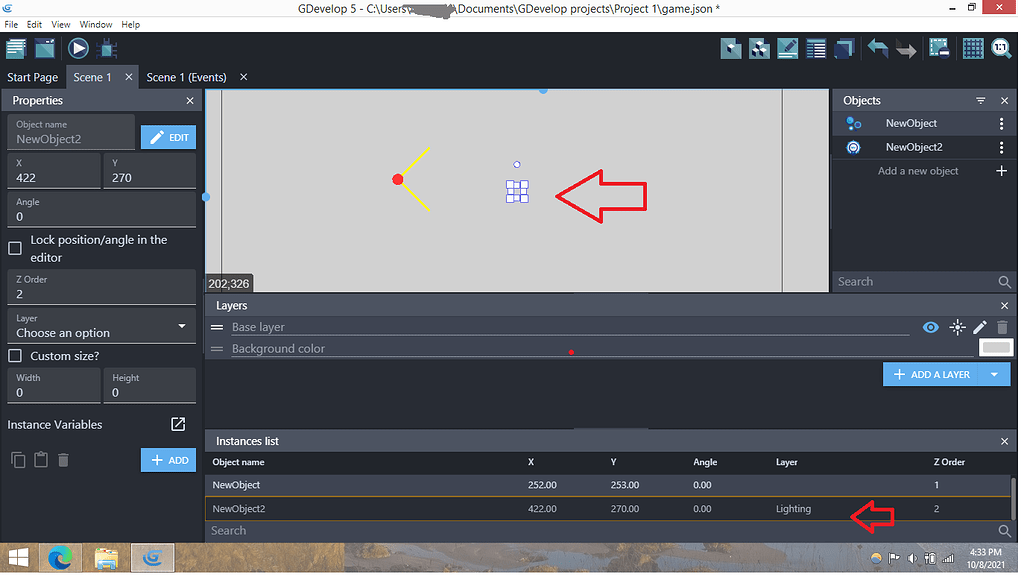
Task: Open the debugger icon beside preview
Action: point(108,47)
